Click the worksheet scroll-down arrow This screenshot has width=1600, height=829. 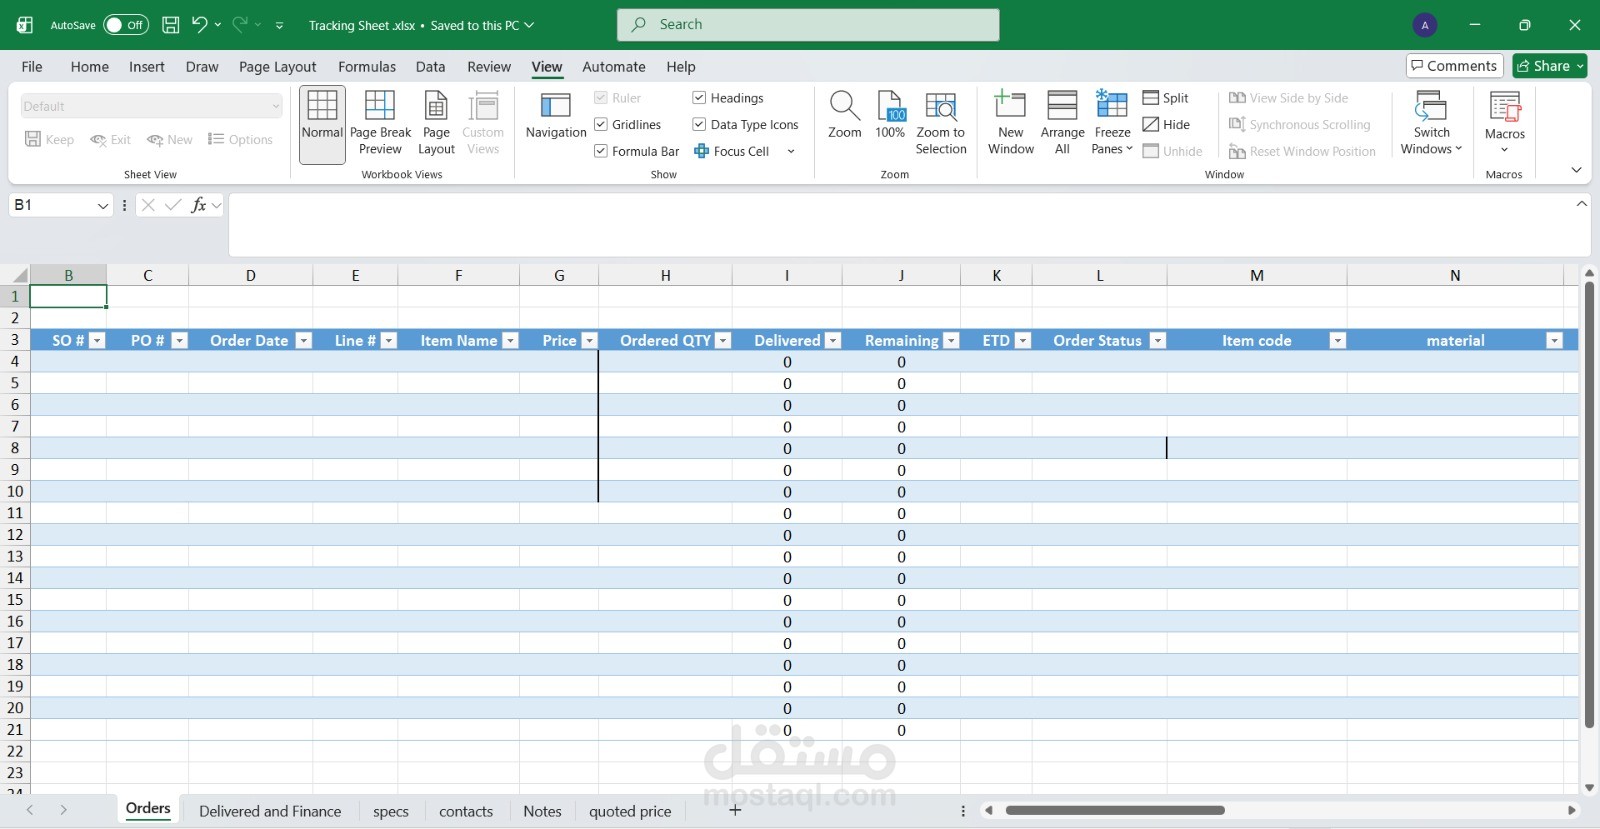click(1589, 789)
